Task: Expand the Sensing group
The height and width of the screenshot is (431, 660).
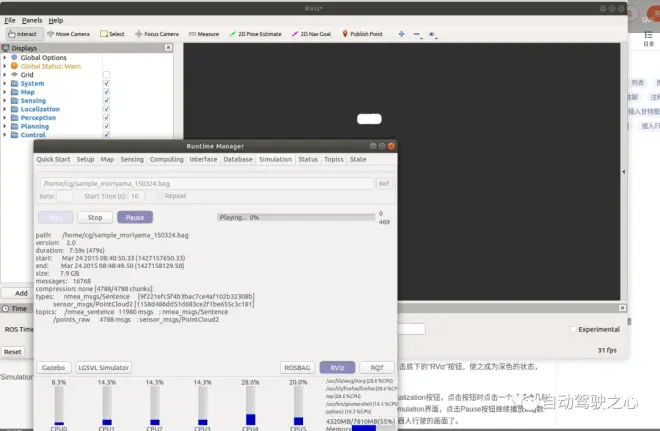Action: 5,100
